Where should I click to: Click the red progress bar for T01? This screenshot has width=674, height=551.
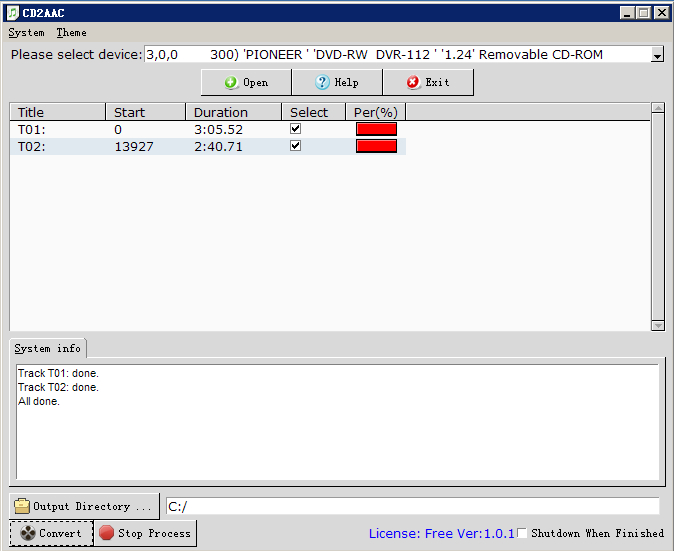[x=376, y=129]
